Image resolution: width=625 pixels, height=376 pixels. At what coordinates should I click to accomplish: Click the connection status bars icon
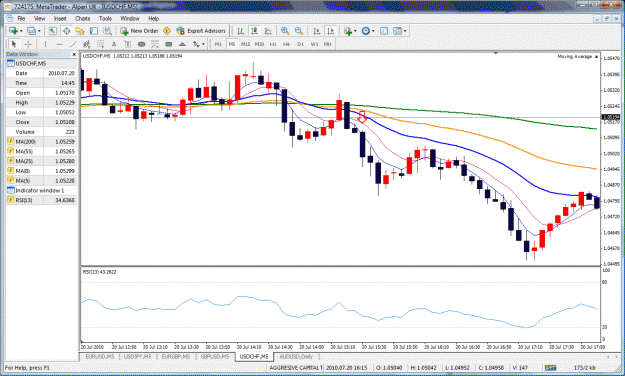pos(550,367)
